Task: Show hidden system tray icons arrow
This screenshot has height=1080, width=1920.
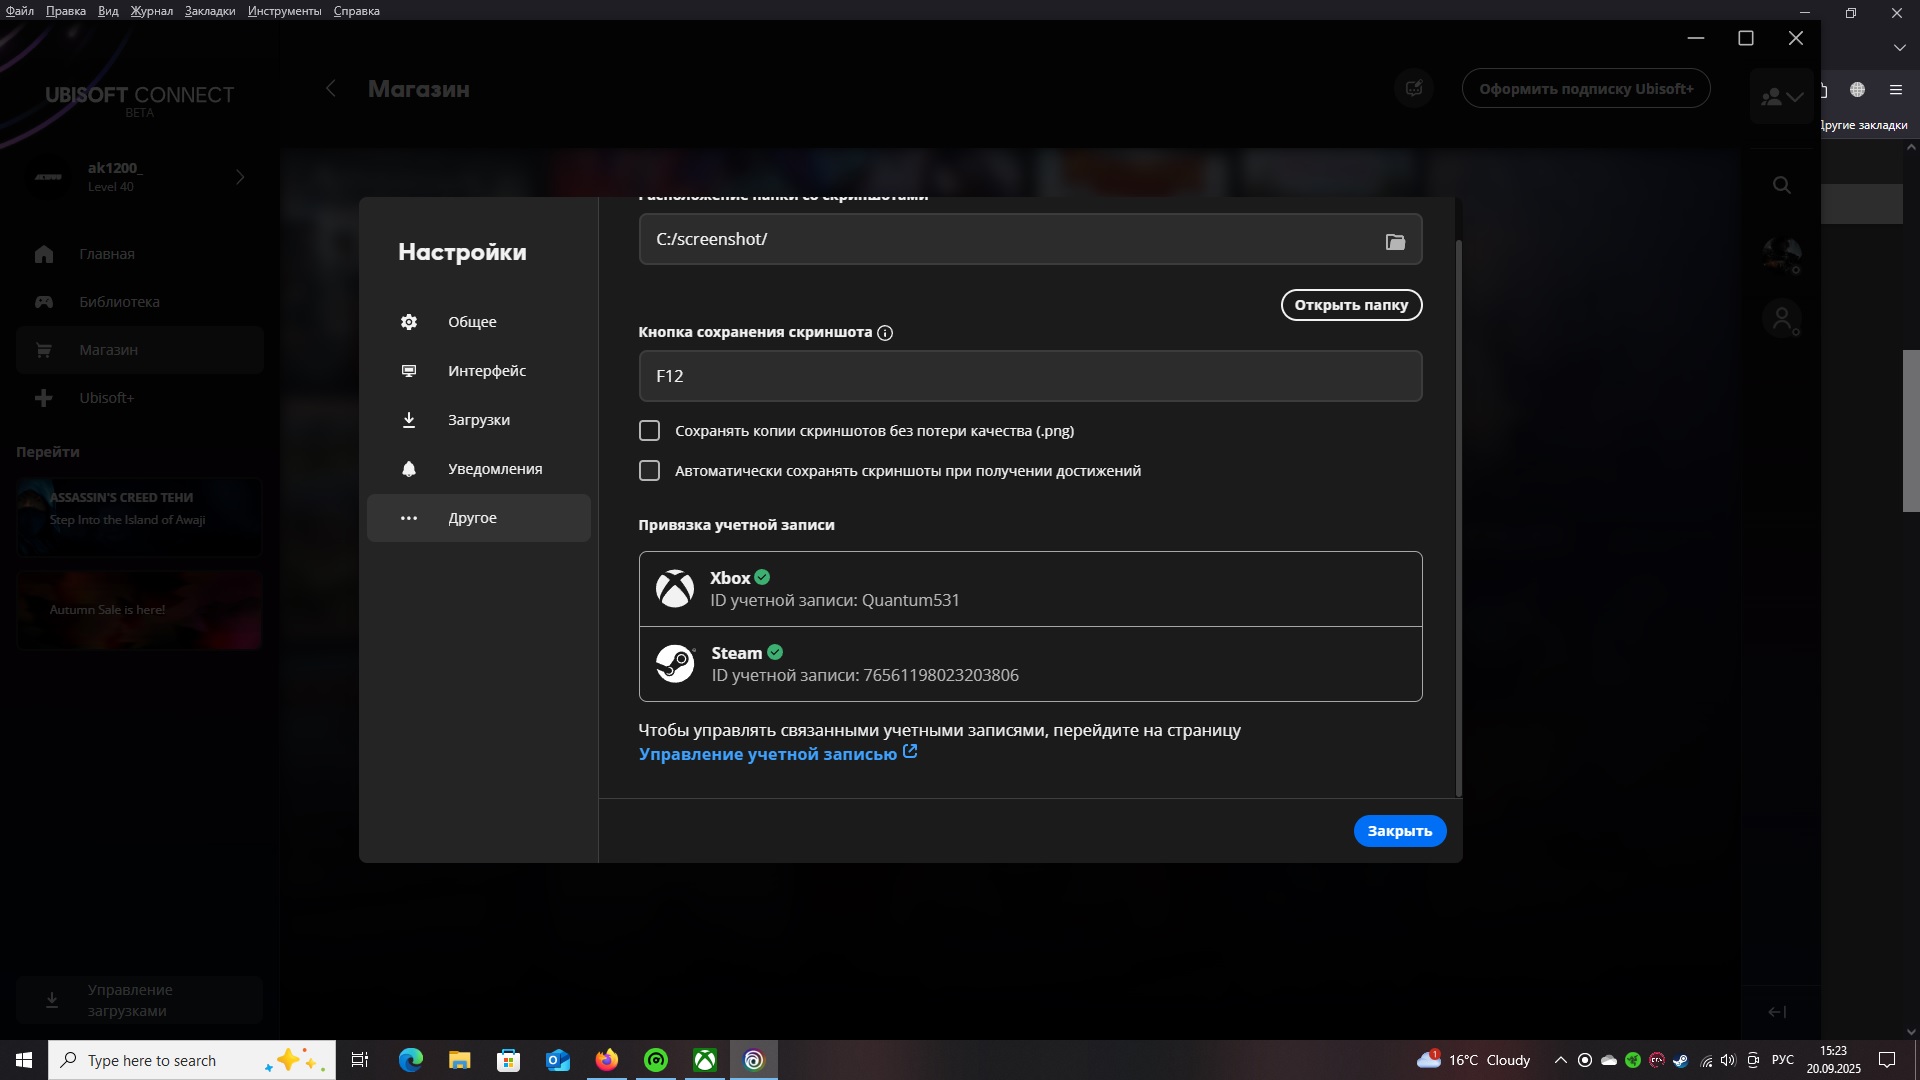Action: (x=1560, y=1060)
